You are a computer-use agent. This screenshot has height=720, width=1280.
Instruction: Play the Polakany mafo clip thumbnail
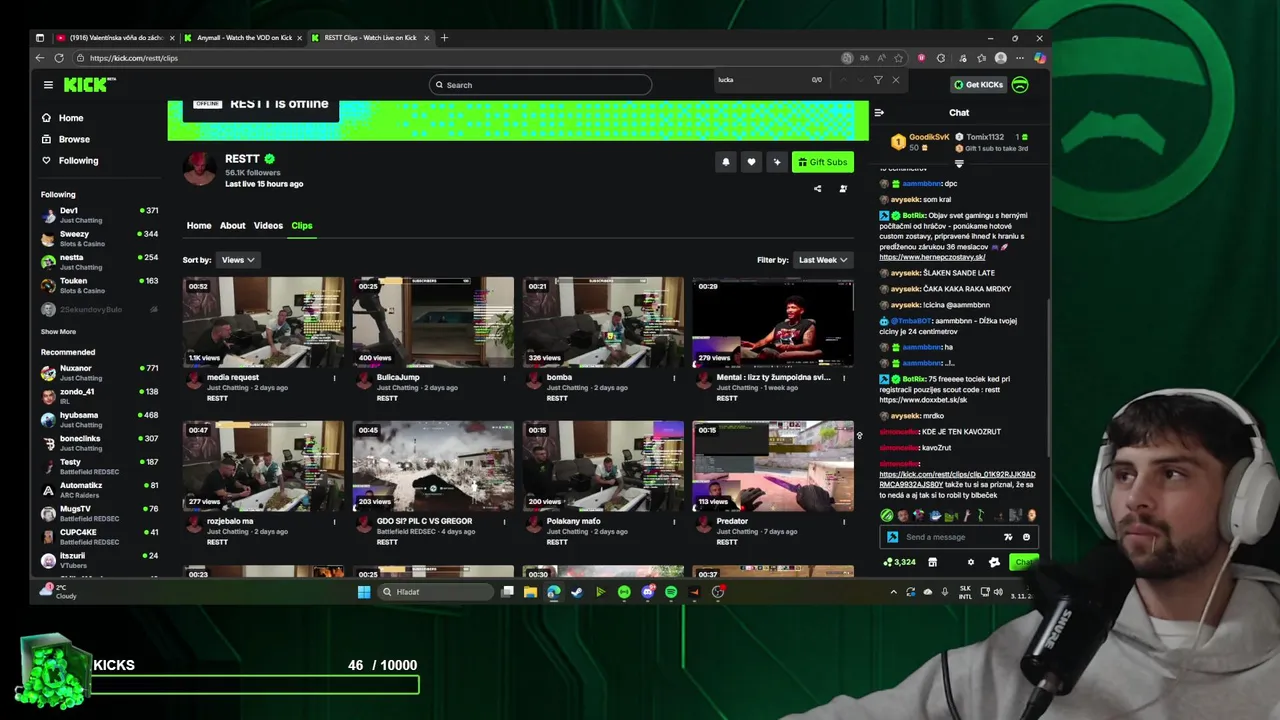pyautogui.click(x=603, y=466)
